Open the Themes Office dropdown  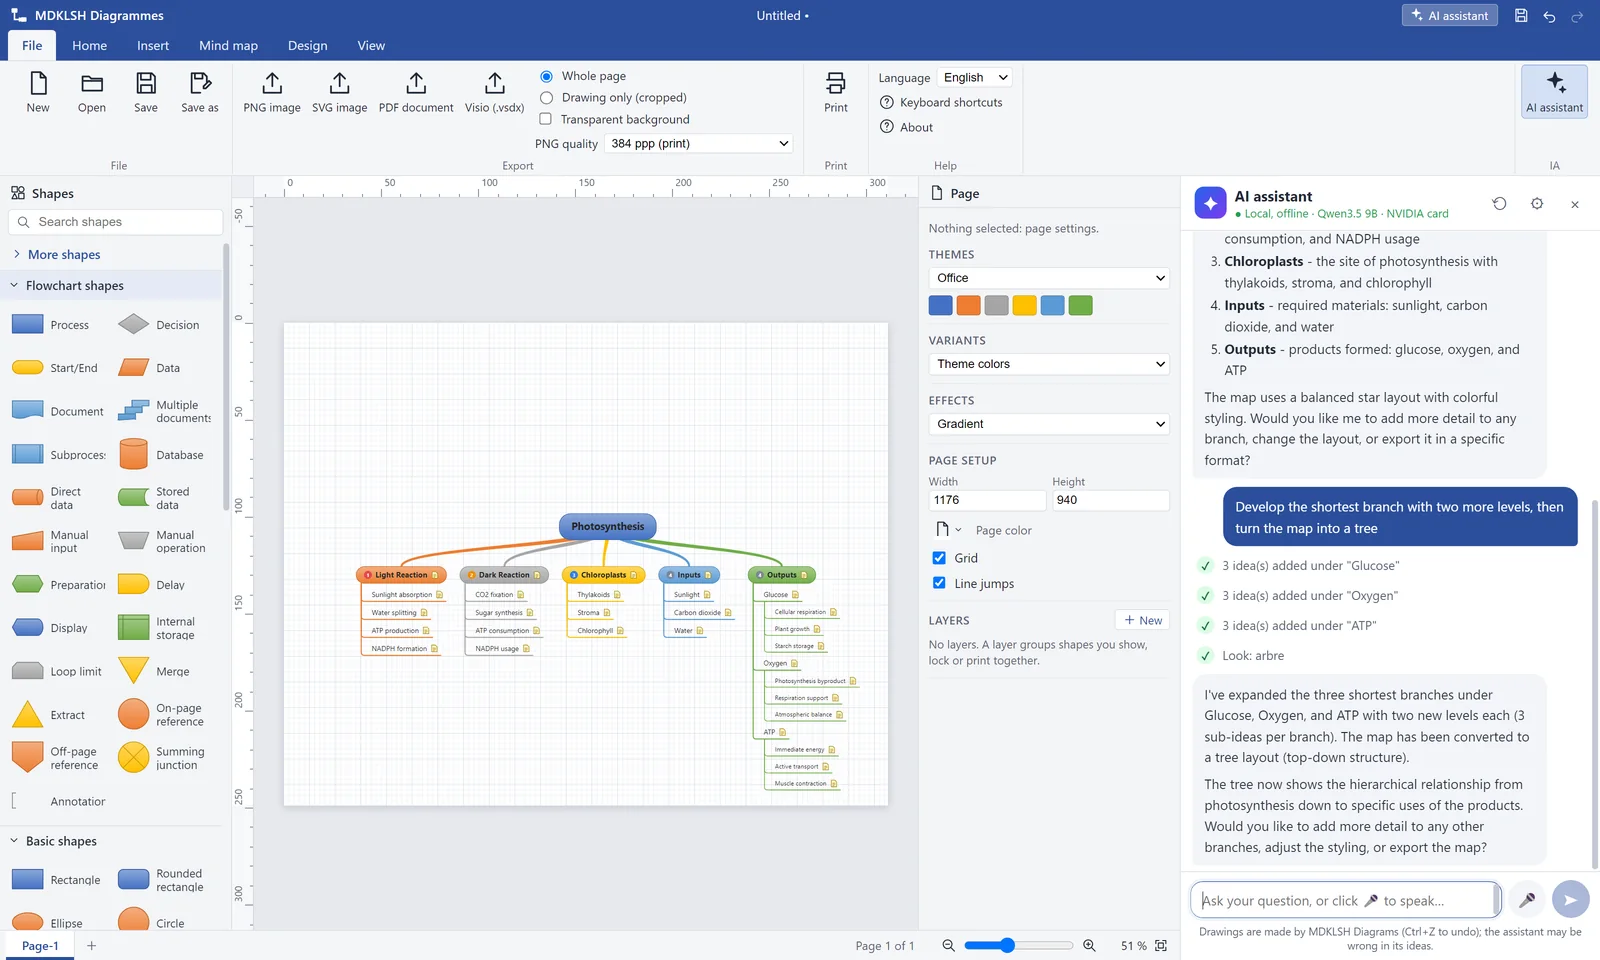pos(1049,278)
